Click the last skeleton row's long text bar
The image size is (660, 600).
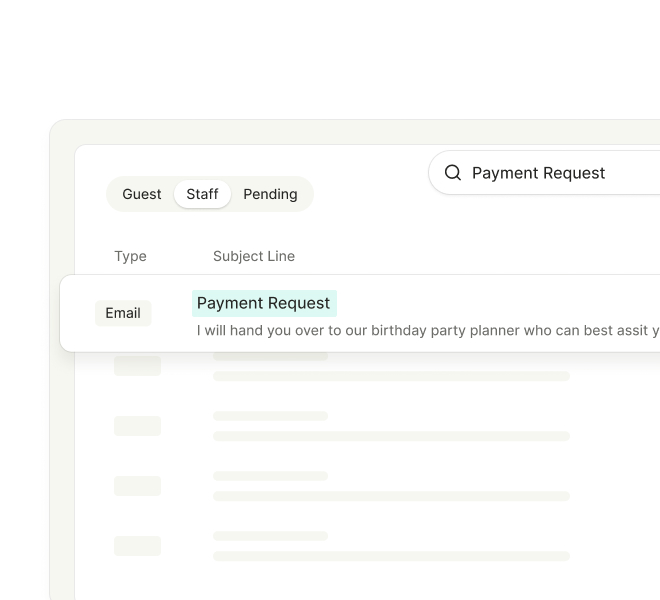click(391, 556)
